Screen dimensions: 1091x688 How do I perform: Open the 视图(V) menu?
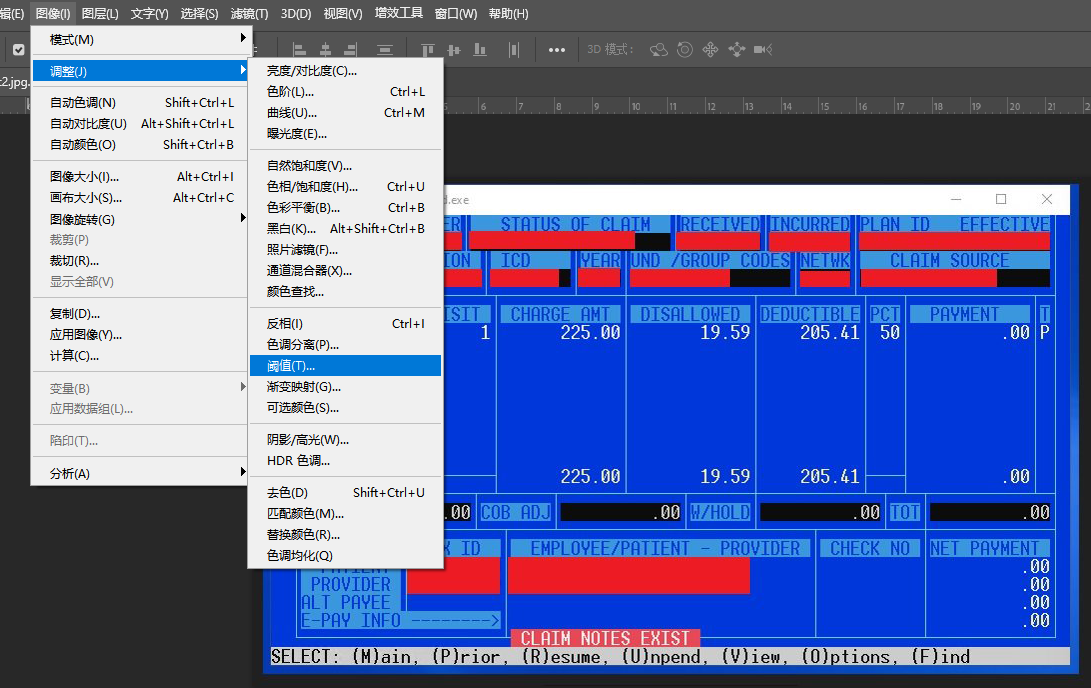click(343, 13)
